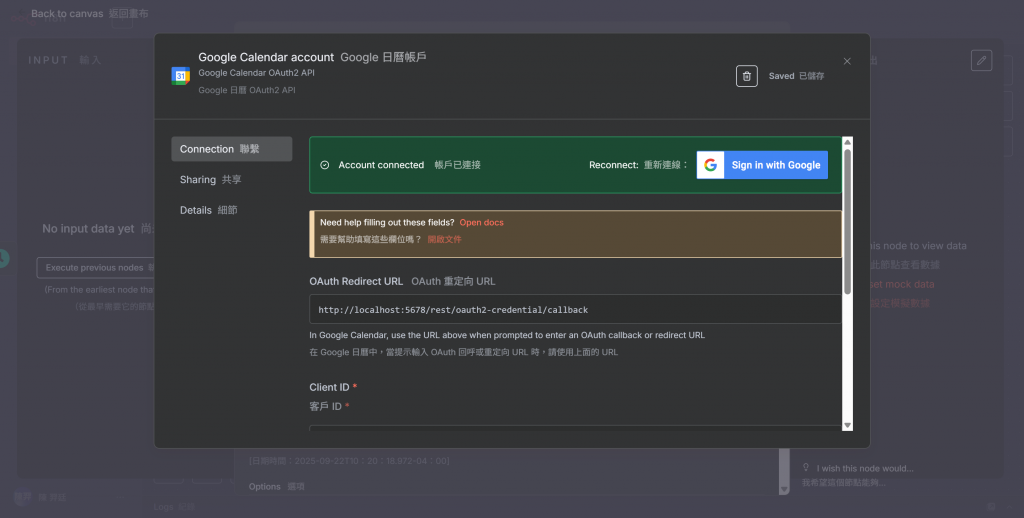Click the edit pencil icon in background panel
Screen dimensions: 1024x518
[982, 61]
